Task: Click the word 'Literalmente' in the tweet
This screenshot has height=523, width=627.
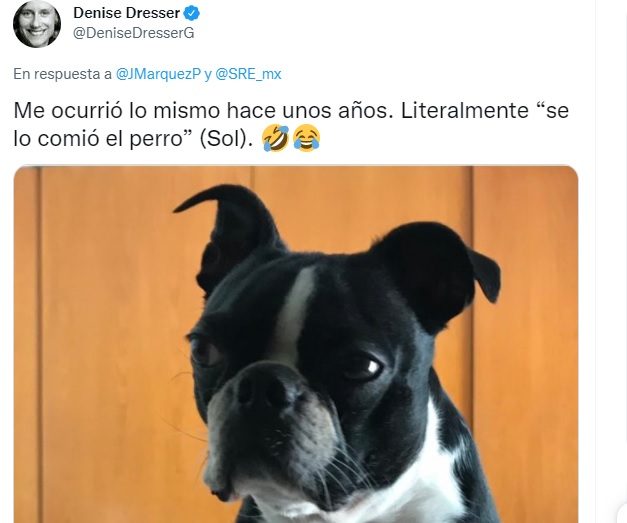Action: [465, 110]
